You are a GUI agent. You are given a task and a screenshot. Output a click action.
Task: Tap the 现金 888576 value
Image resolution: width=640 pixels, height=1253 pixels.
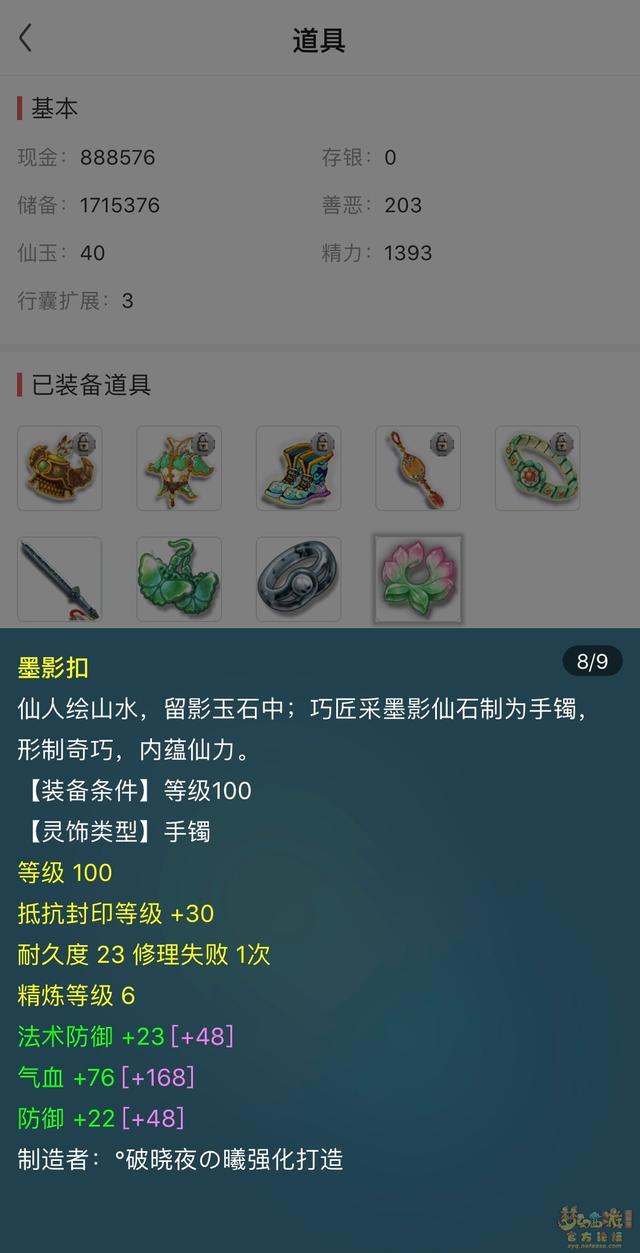[117, 157]
